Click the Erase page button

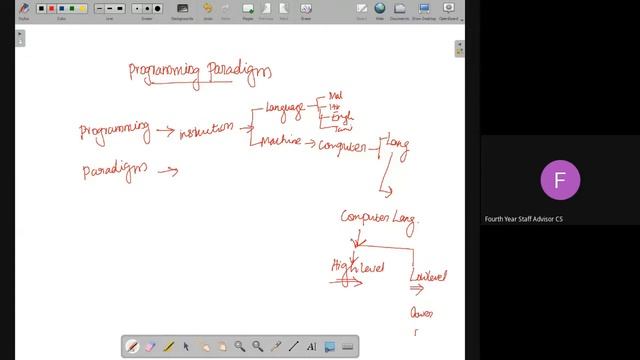[x=306, y=11]
